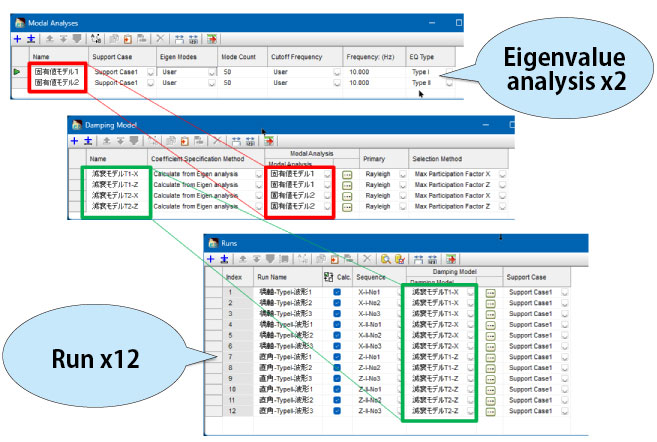
Task: Open Coefficient Specification dropdown for 減衰モデルT1-X
Action: point(259,174)
